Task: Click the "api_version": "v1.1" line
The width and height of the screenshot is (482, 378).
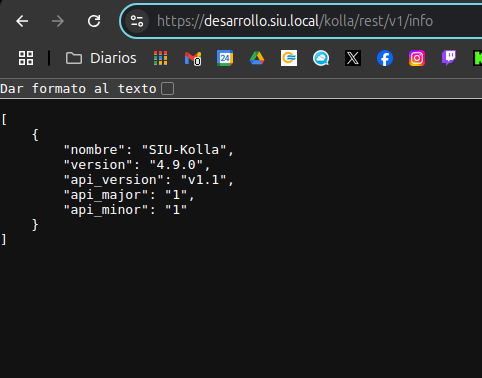Action: pos(149,180)
